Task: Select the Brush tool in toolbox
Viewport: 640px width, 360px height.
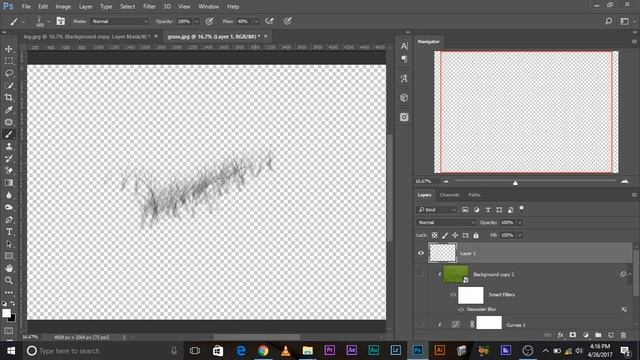Action: point(9,134)
